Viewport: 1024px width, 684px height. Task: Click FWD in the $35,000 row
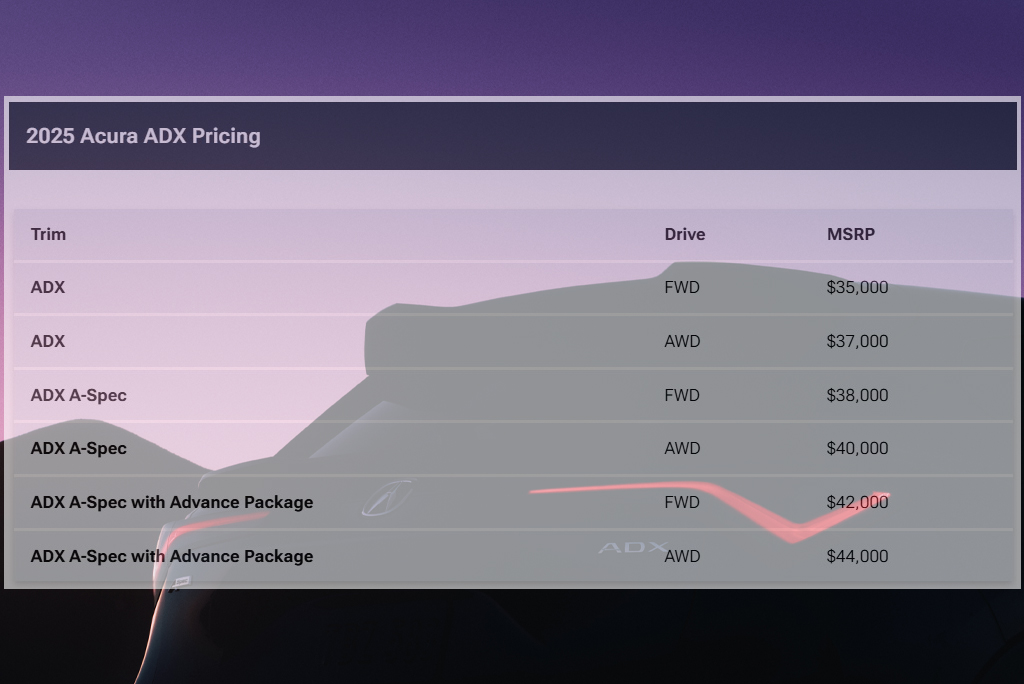point(682,288)
